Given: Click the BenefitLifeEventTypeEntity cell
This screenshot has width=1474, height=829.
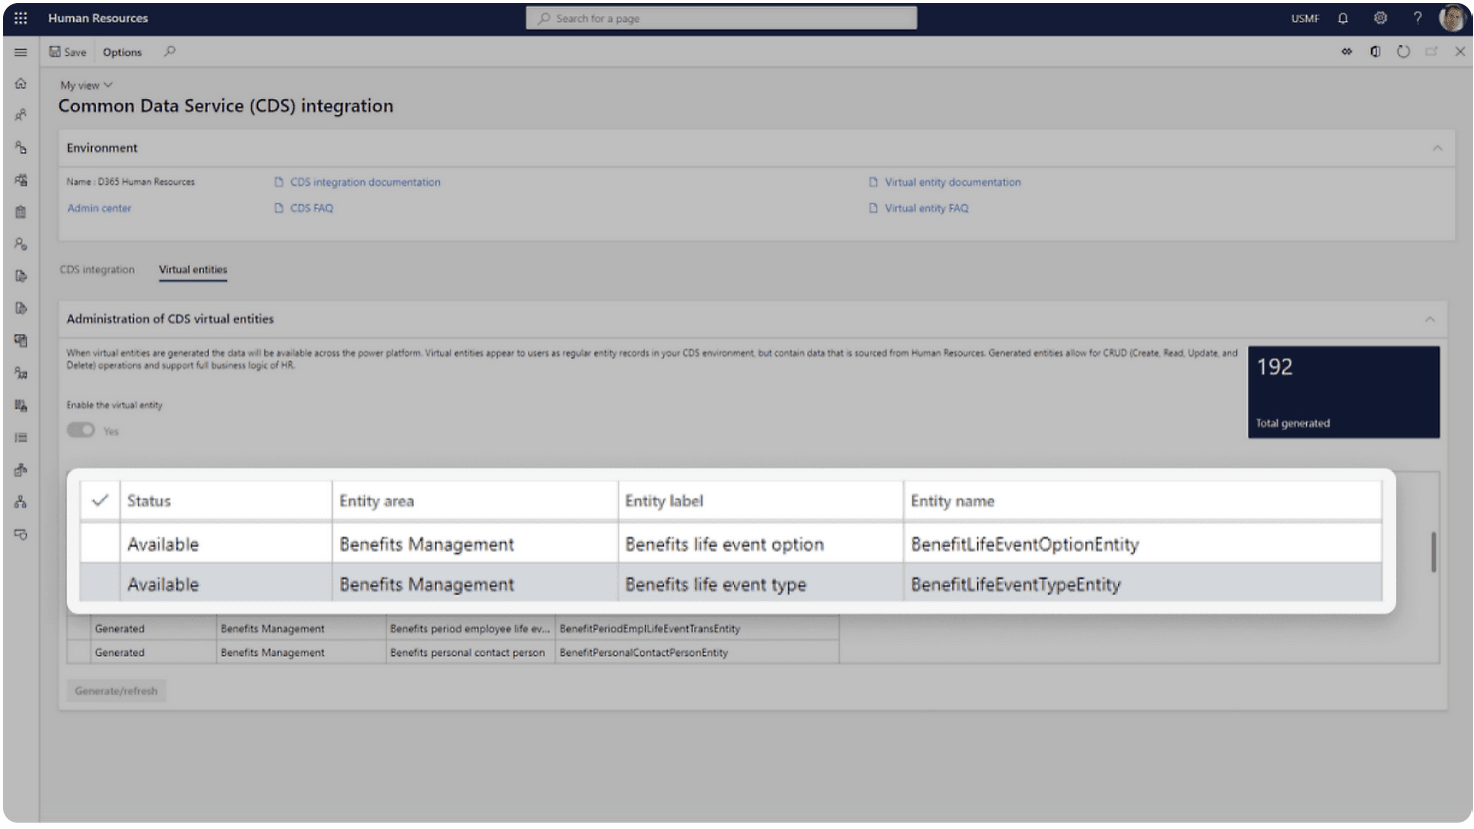Looking at the screenshot, I should 1143,584.
